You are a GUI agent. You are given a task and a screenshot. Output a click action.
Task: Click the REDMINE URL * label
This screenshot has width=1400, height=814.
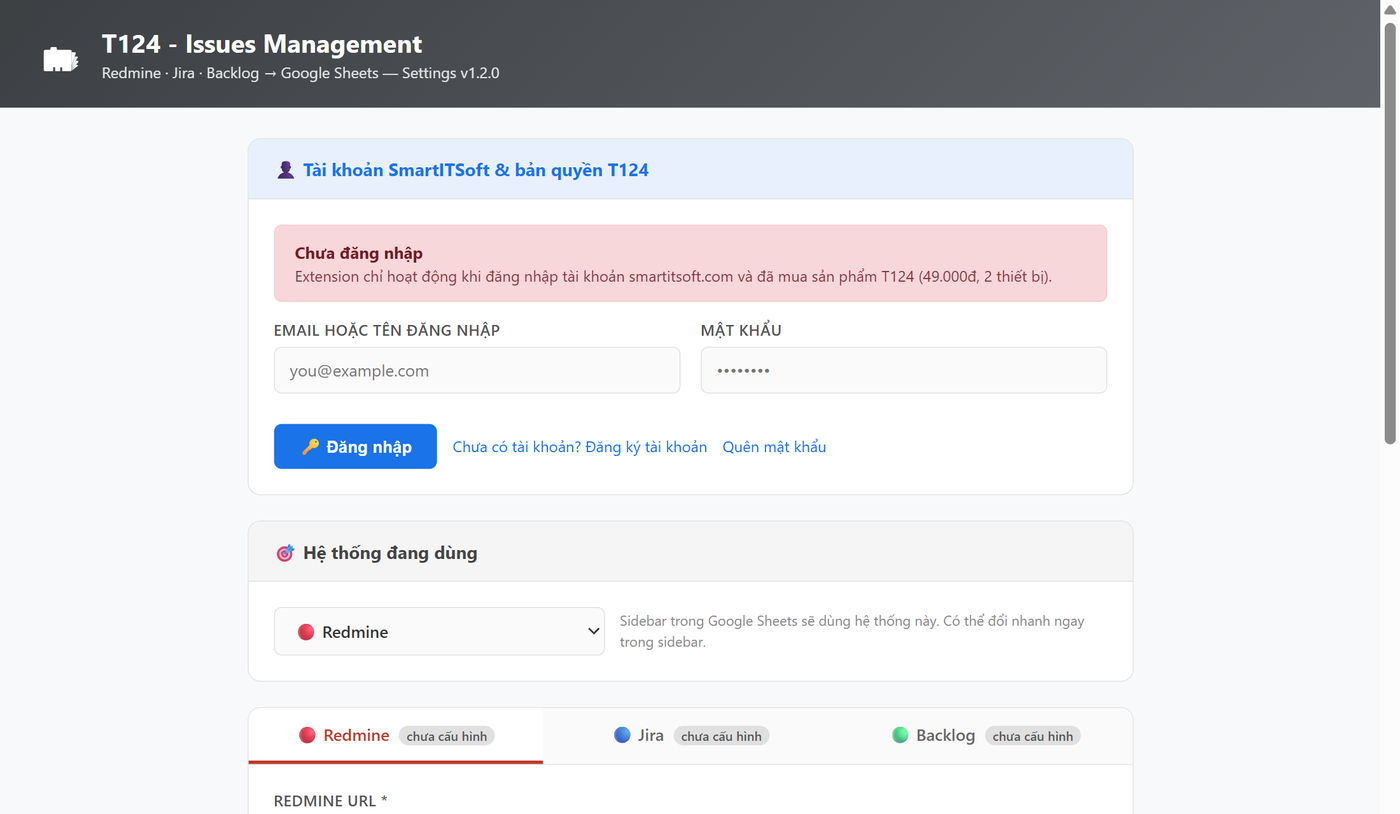click(331, 801)
